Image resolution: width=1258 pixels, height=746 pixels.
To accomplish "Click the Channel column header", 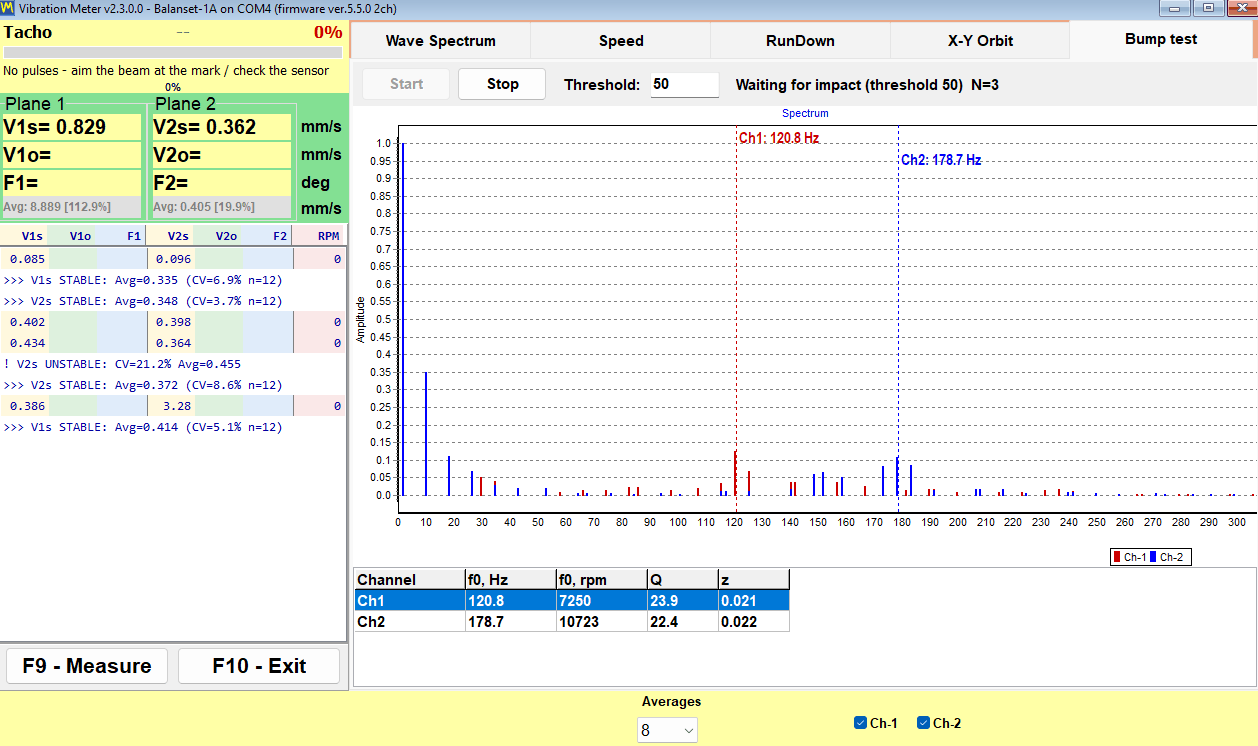I will 409,580.
